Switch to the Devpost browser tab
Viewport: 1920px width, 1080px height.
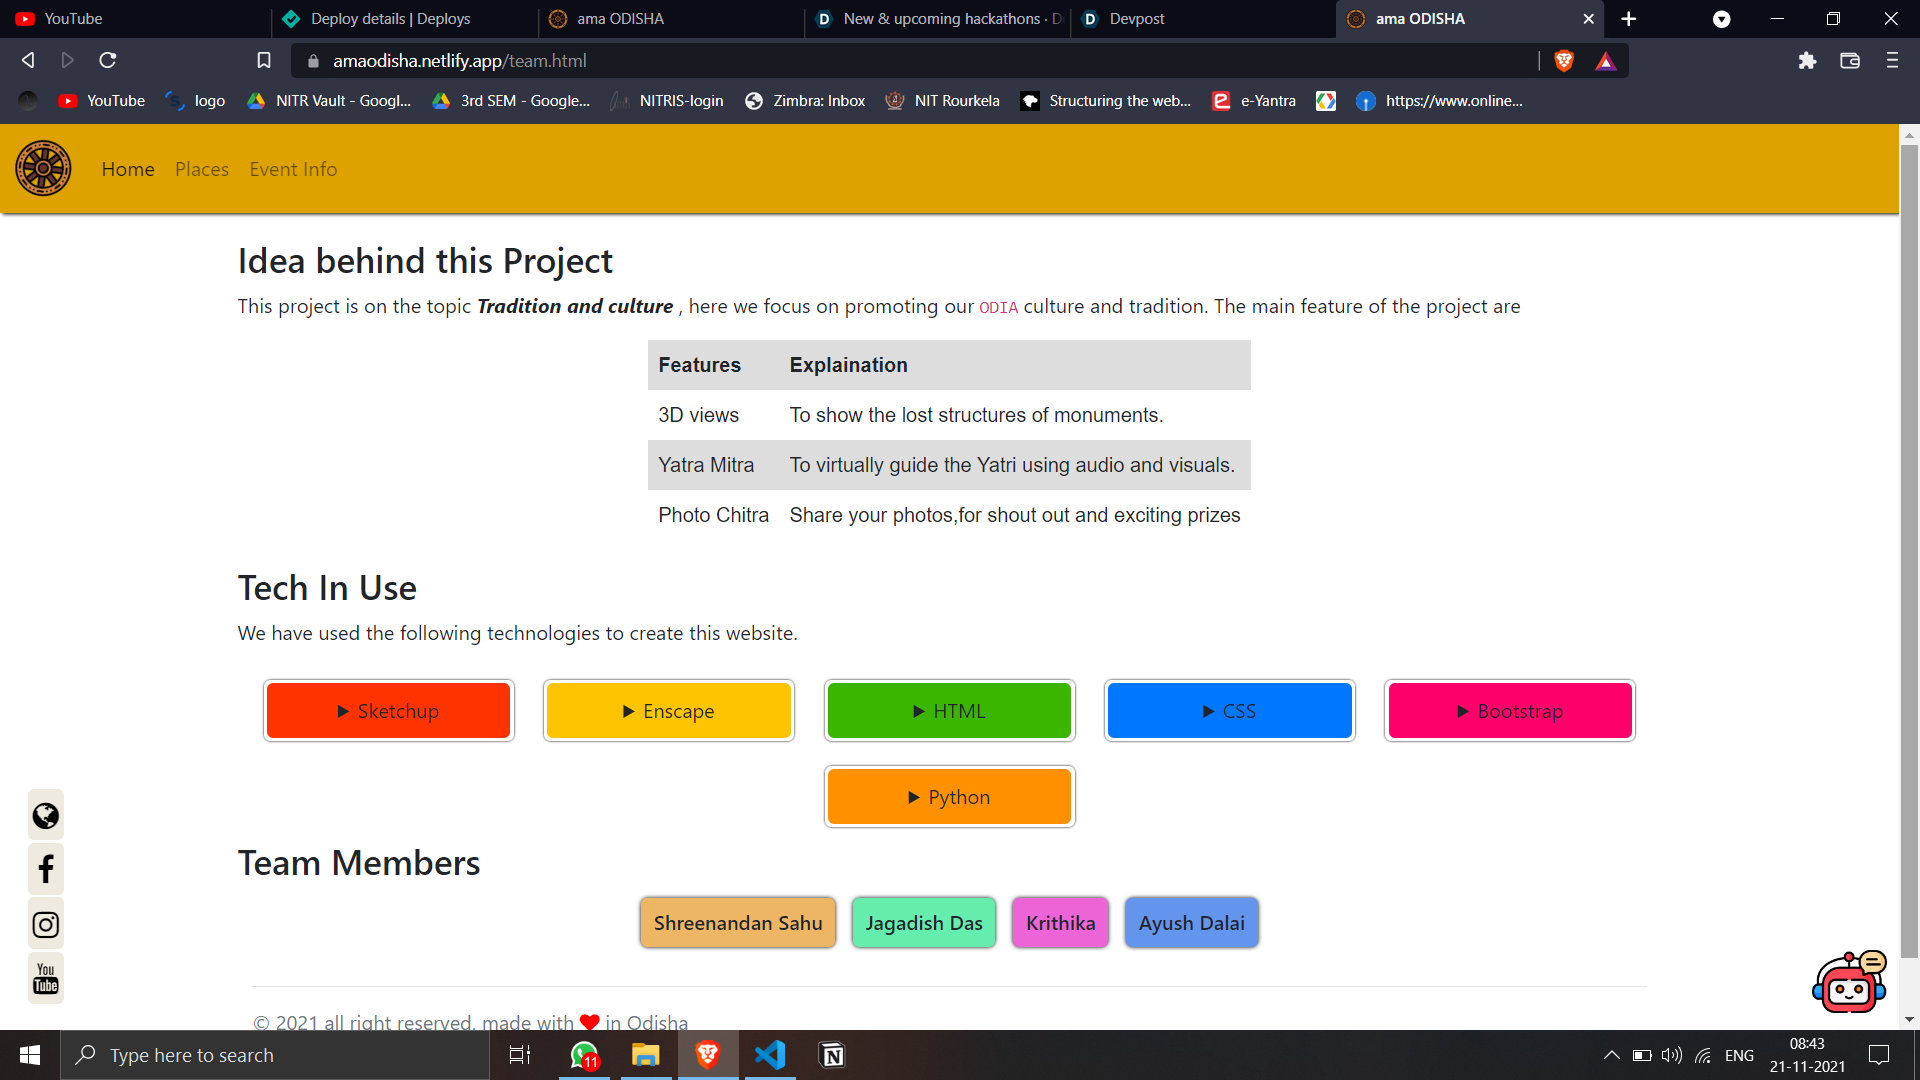1136,19
